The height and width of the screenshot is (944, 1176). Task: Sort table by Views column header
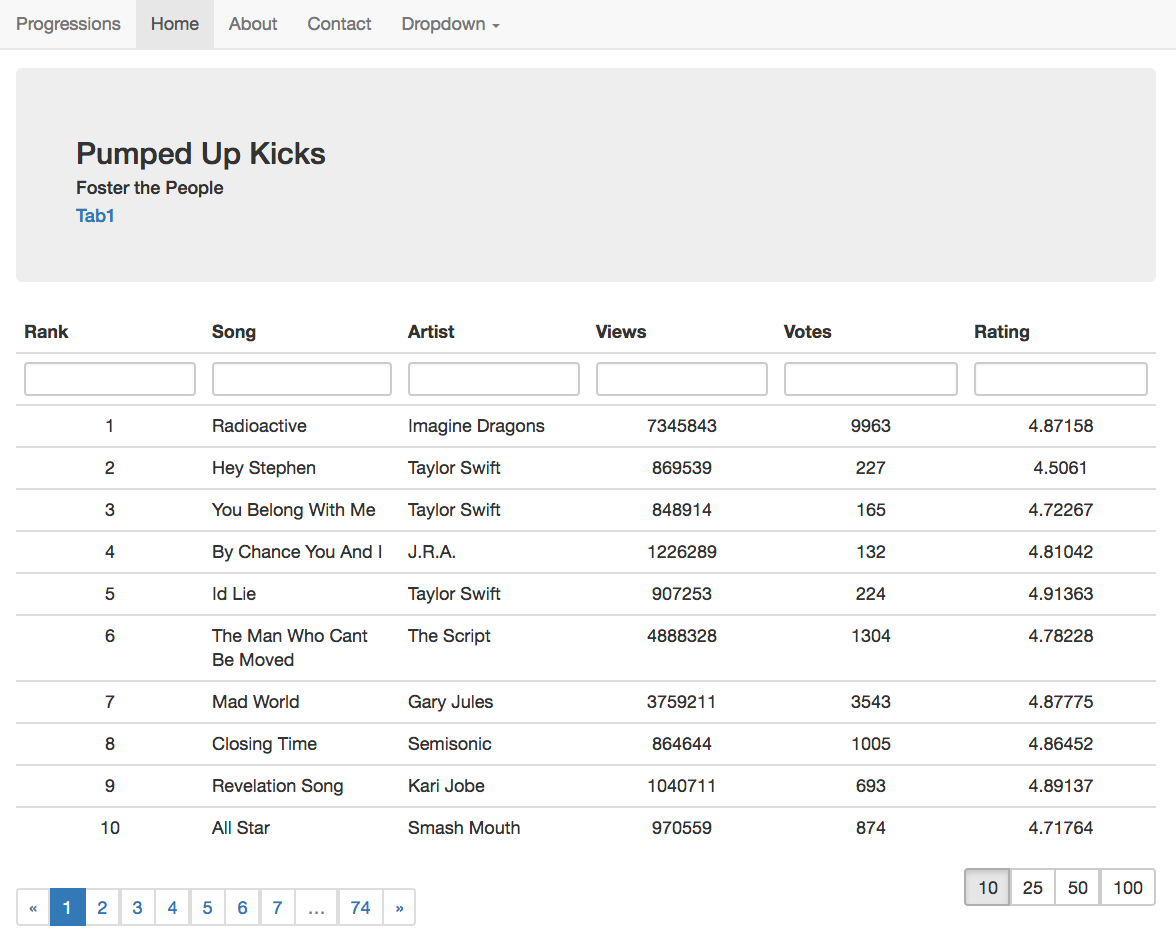[621, 331]
